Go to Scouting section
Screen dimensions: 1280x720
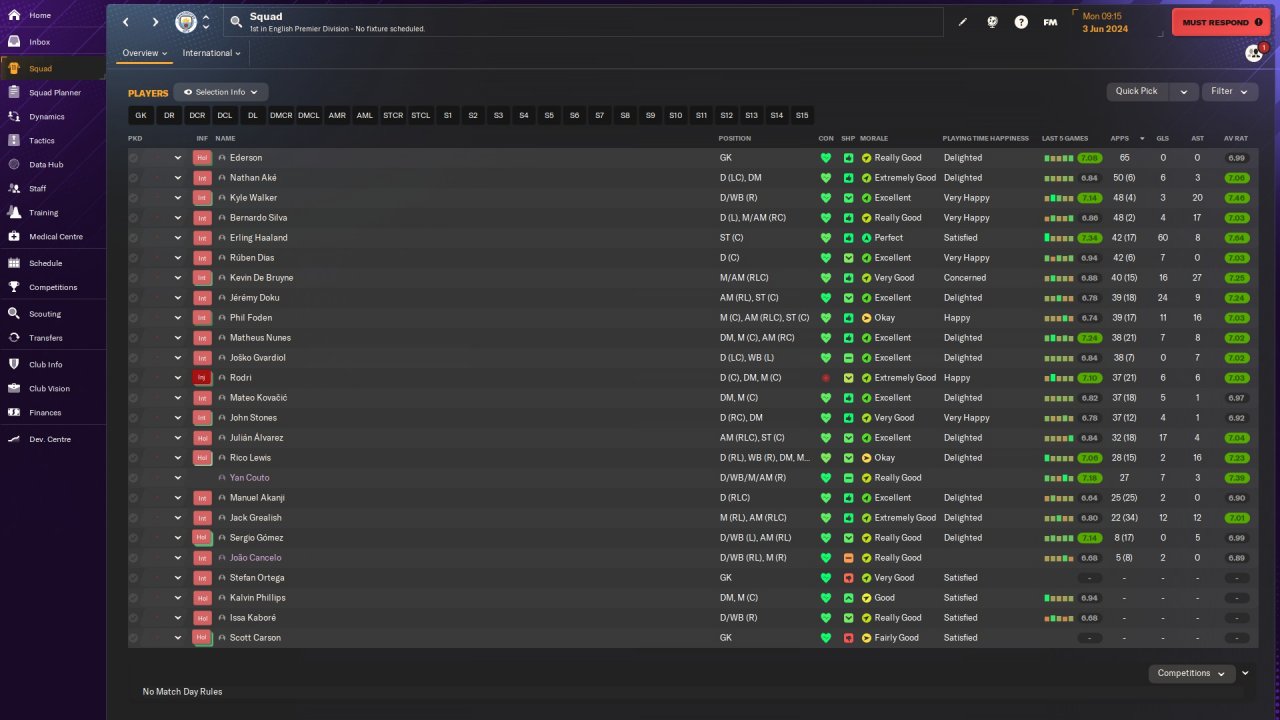point(45,314)
